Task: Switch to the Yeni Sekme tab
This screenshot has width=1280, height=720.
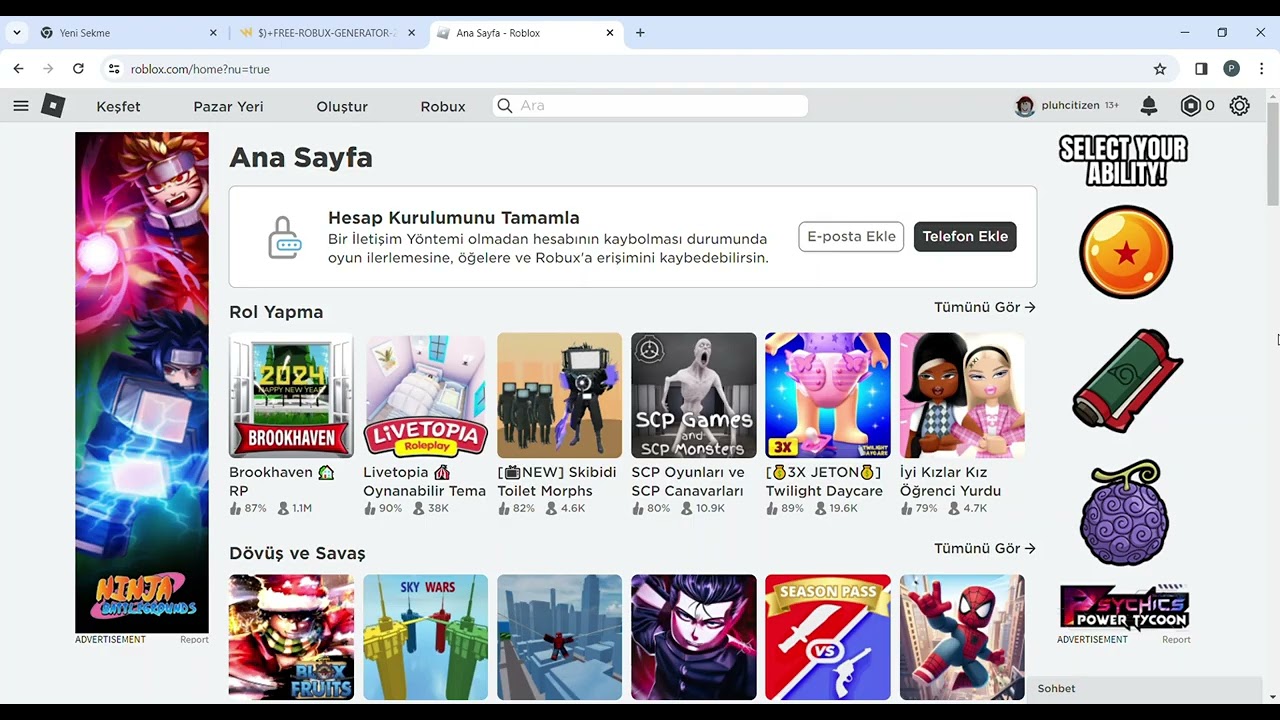Action: click(x=127, y=33)
